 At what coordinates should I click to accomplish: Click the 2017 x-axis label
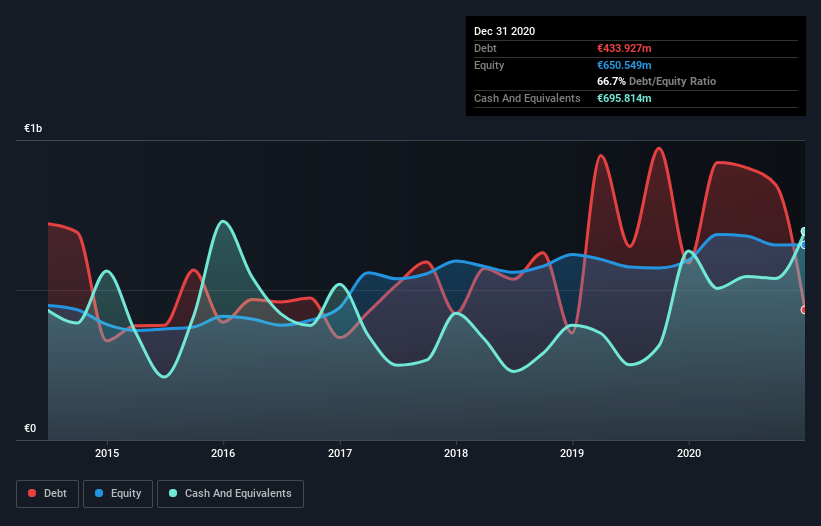(x=340, y=453)
